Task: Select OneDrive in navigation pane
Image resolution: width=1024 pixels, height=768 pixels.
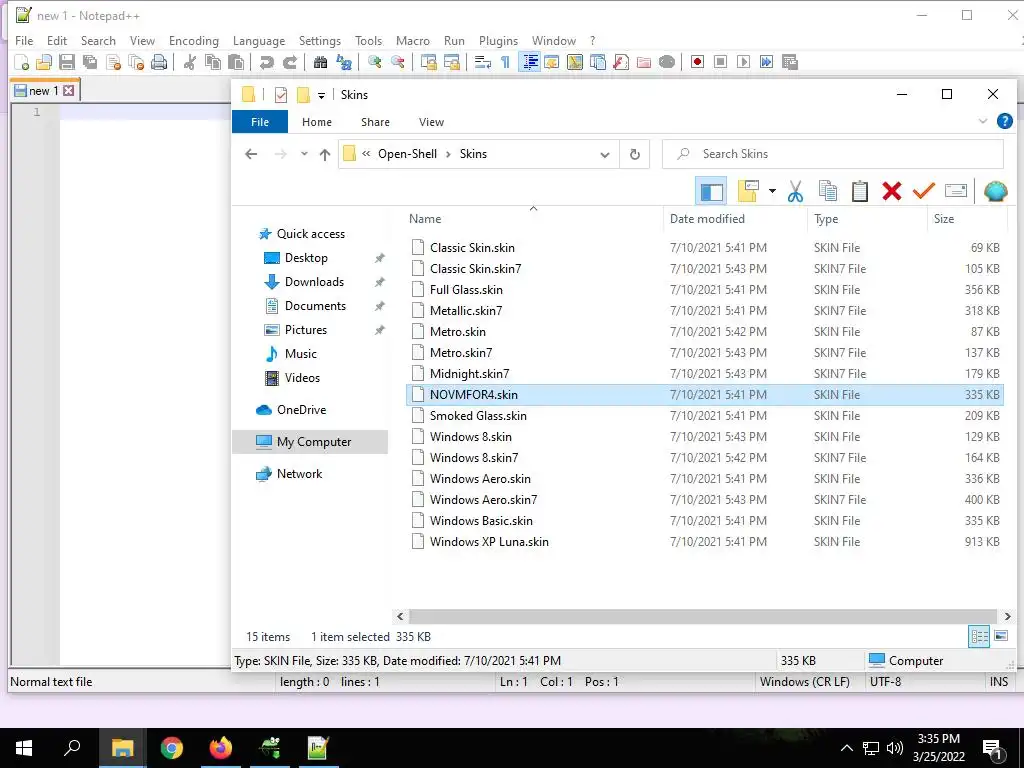Action: (x=301, y=409)
